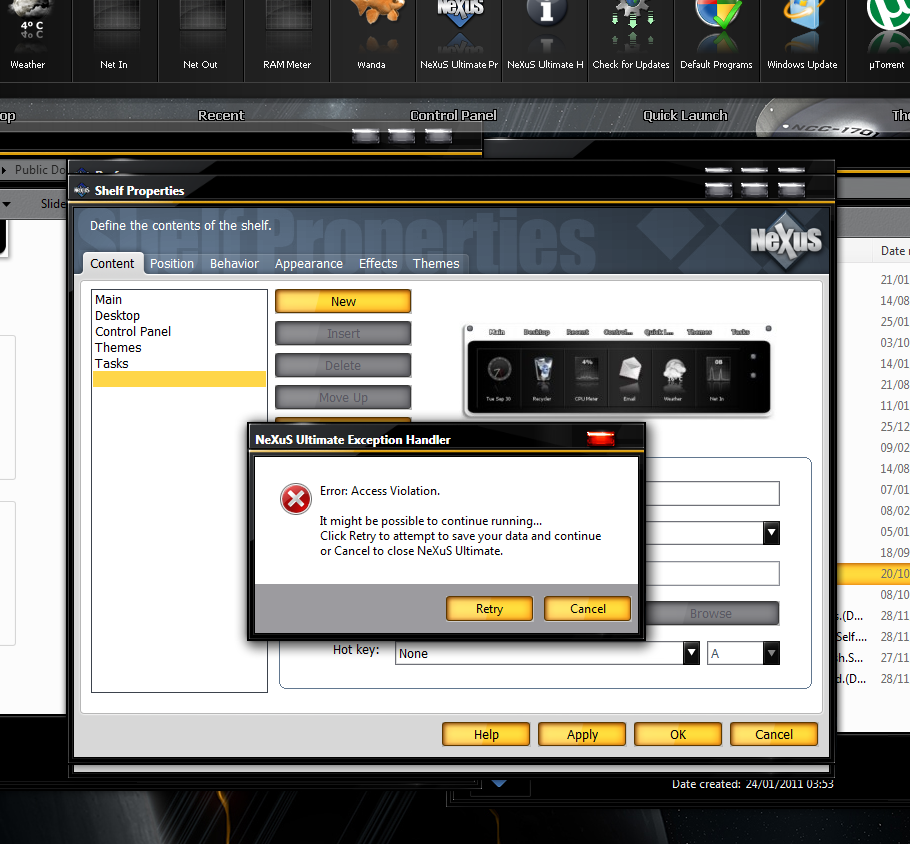Viewport: 910px width, 844px height.
Task: Open the dropdown above the Browse button
Action: coord(771,533)
